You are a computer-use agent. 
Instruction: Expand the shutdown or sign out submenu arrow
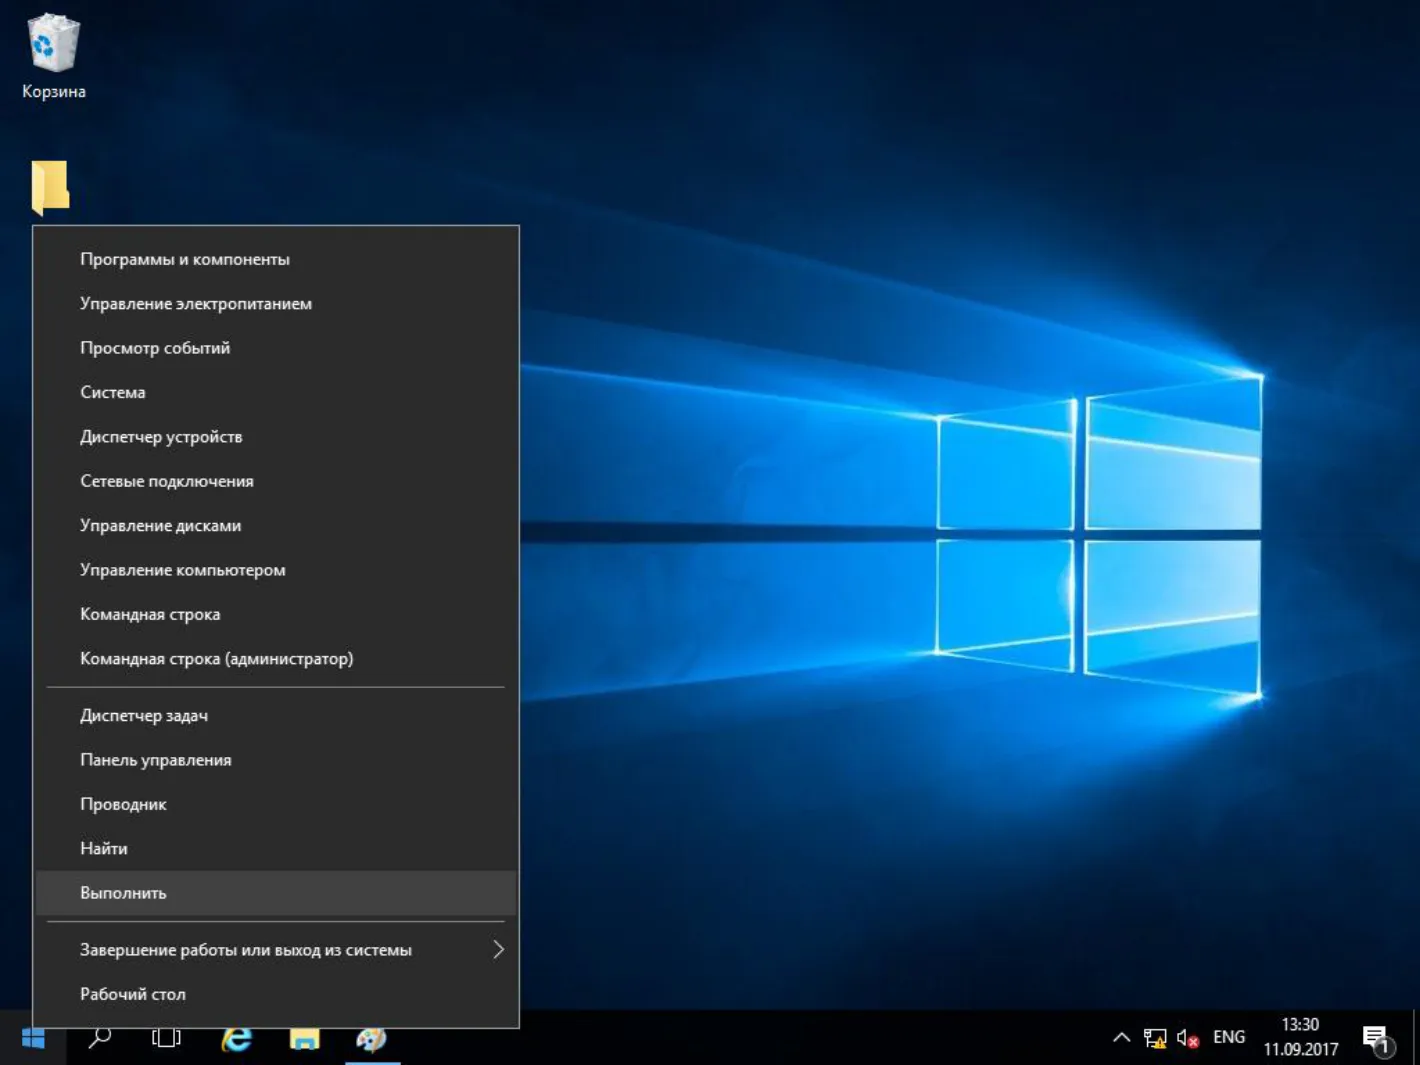point(498,949)
